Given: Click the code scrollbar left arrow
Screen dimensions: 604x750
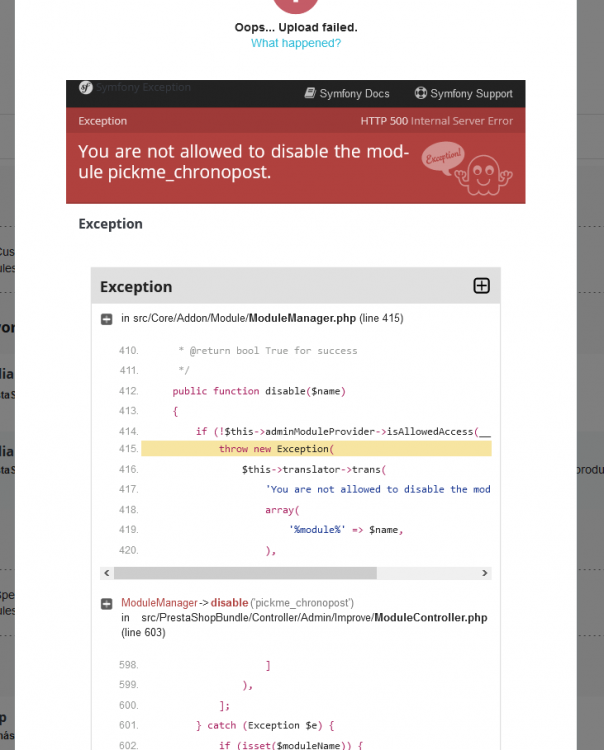Looking at the screenshot, I should click(107, 573).
